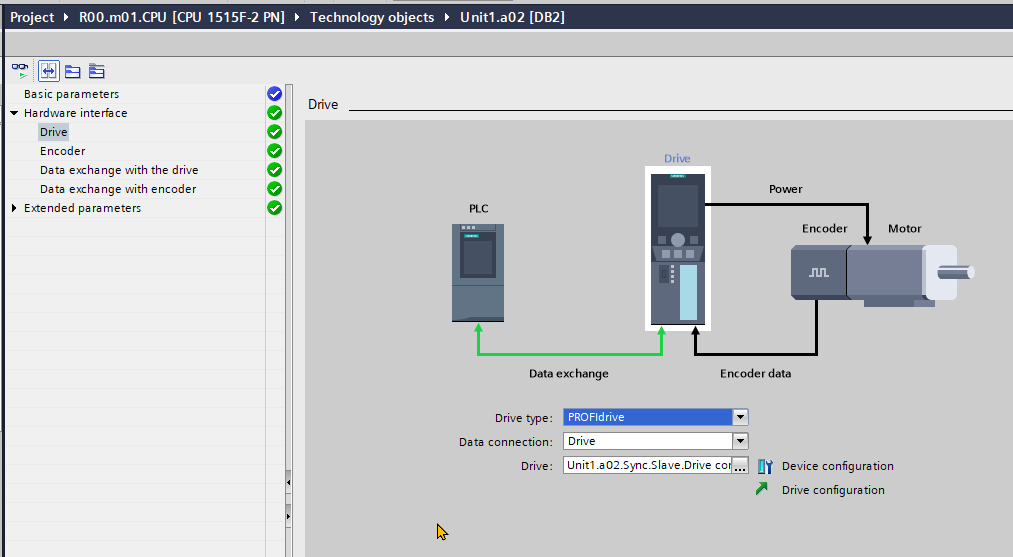Click the Motor image in the diagram
The height and width of the screenshot is (557, 1013).
click(910, 274)
